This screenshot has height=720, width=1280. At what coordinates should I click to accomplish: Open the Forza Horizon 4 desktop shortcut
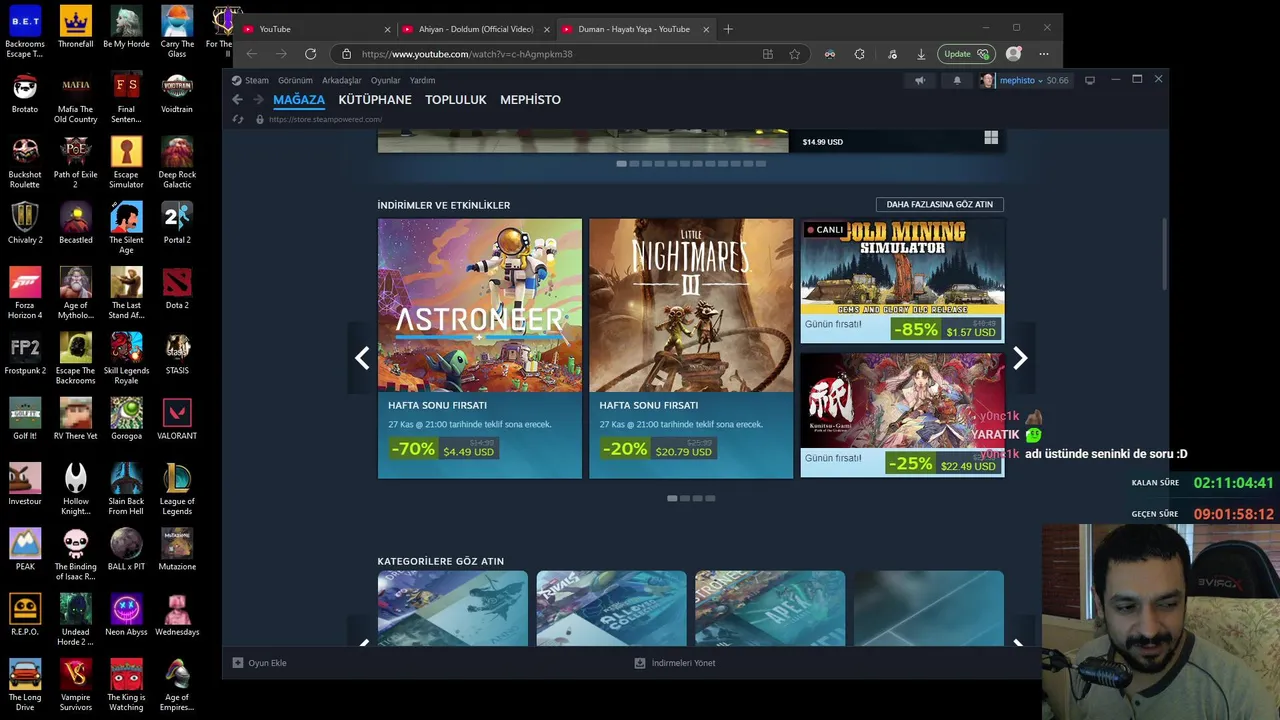(x=25, y=293)
